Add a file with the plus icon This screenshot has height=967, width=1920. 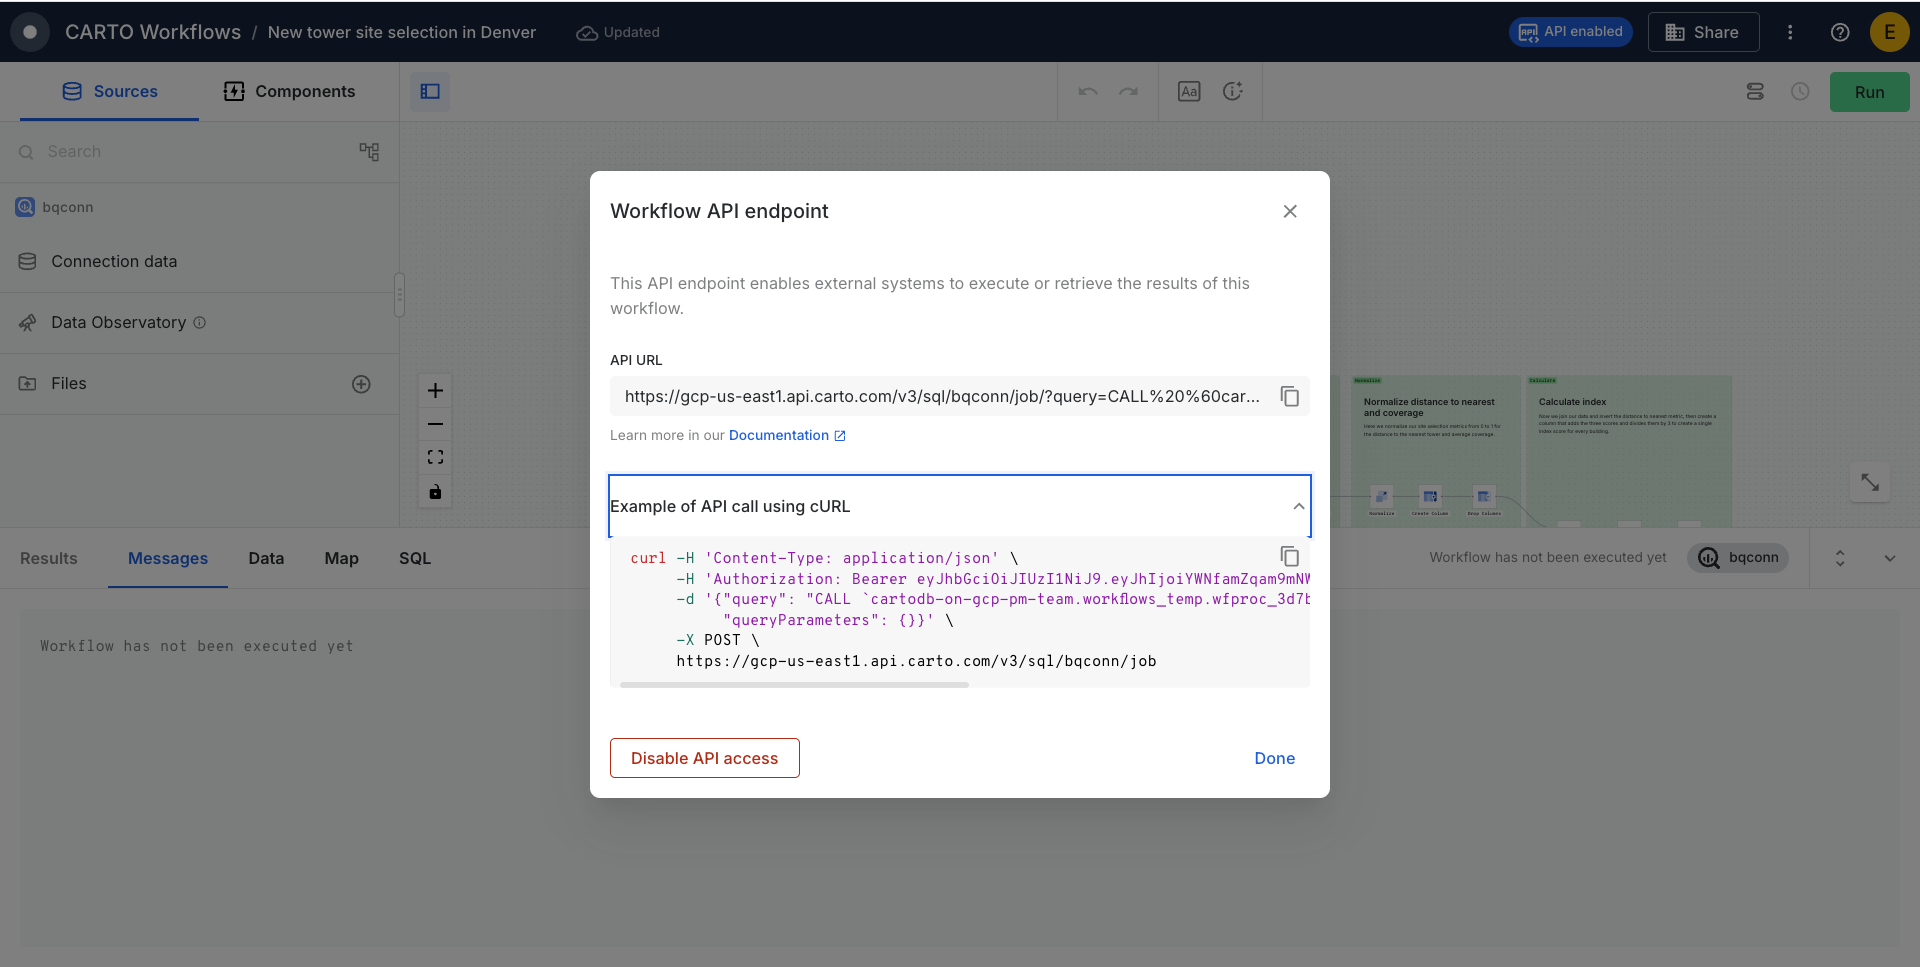click(361, 384)
